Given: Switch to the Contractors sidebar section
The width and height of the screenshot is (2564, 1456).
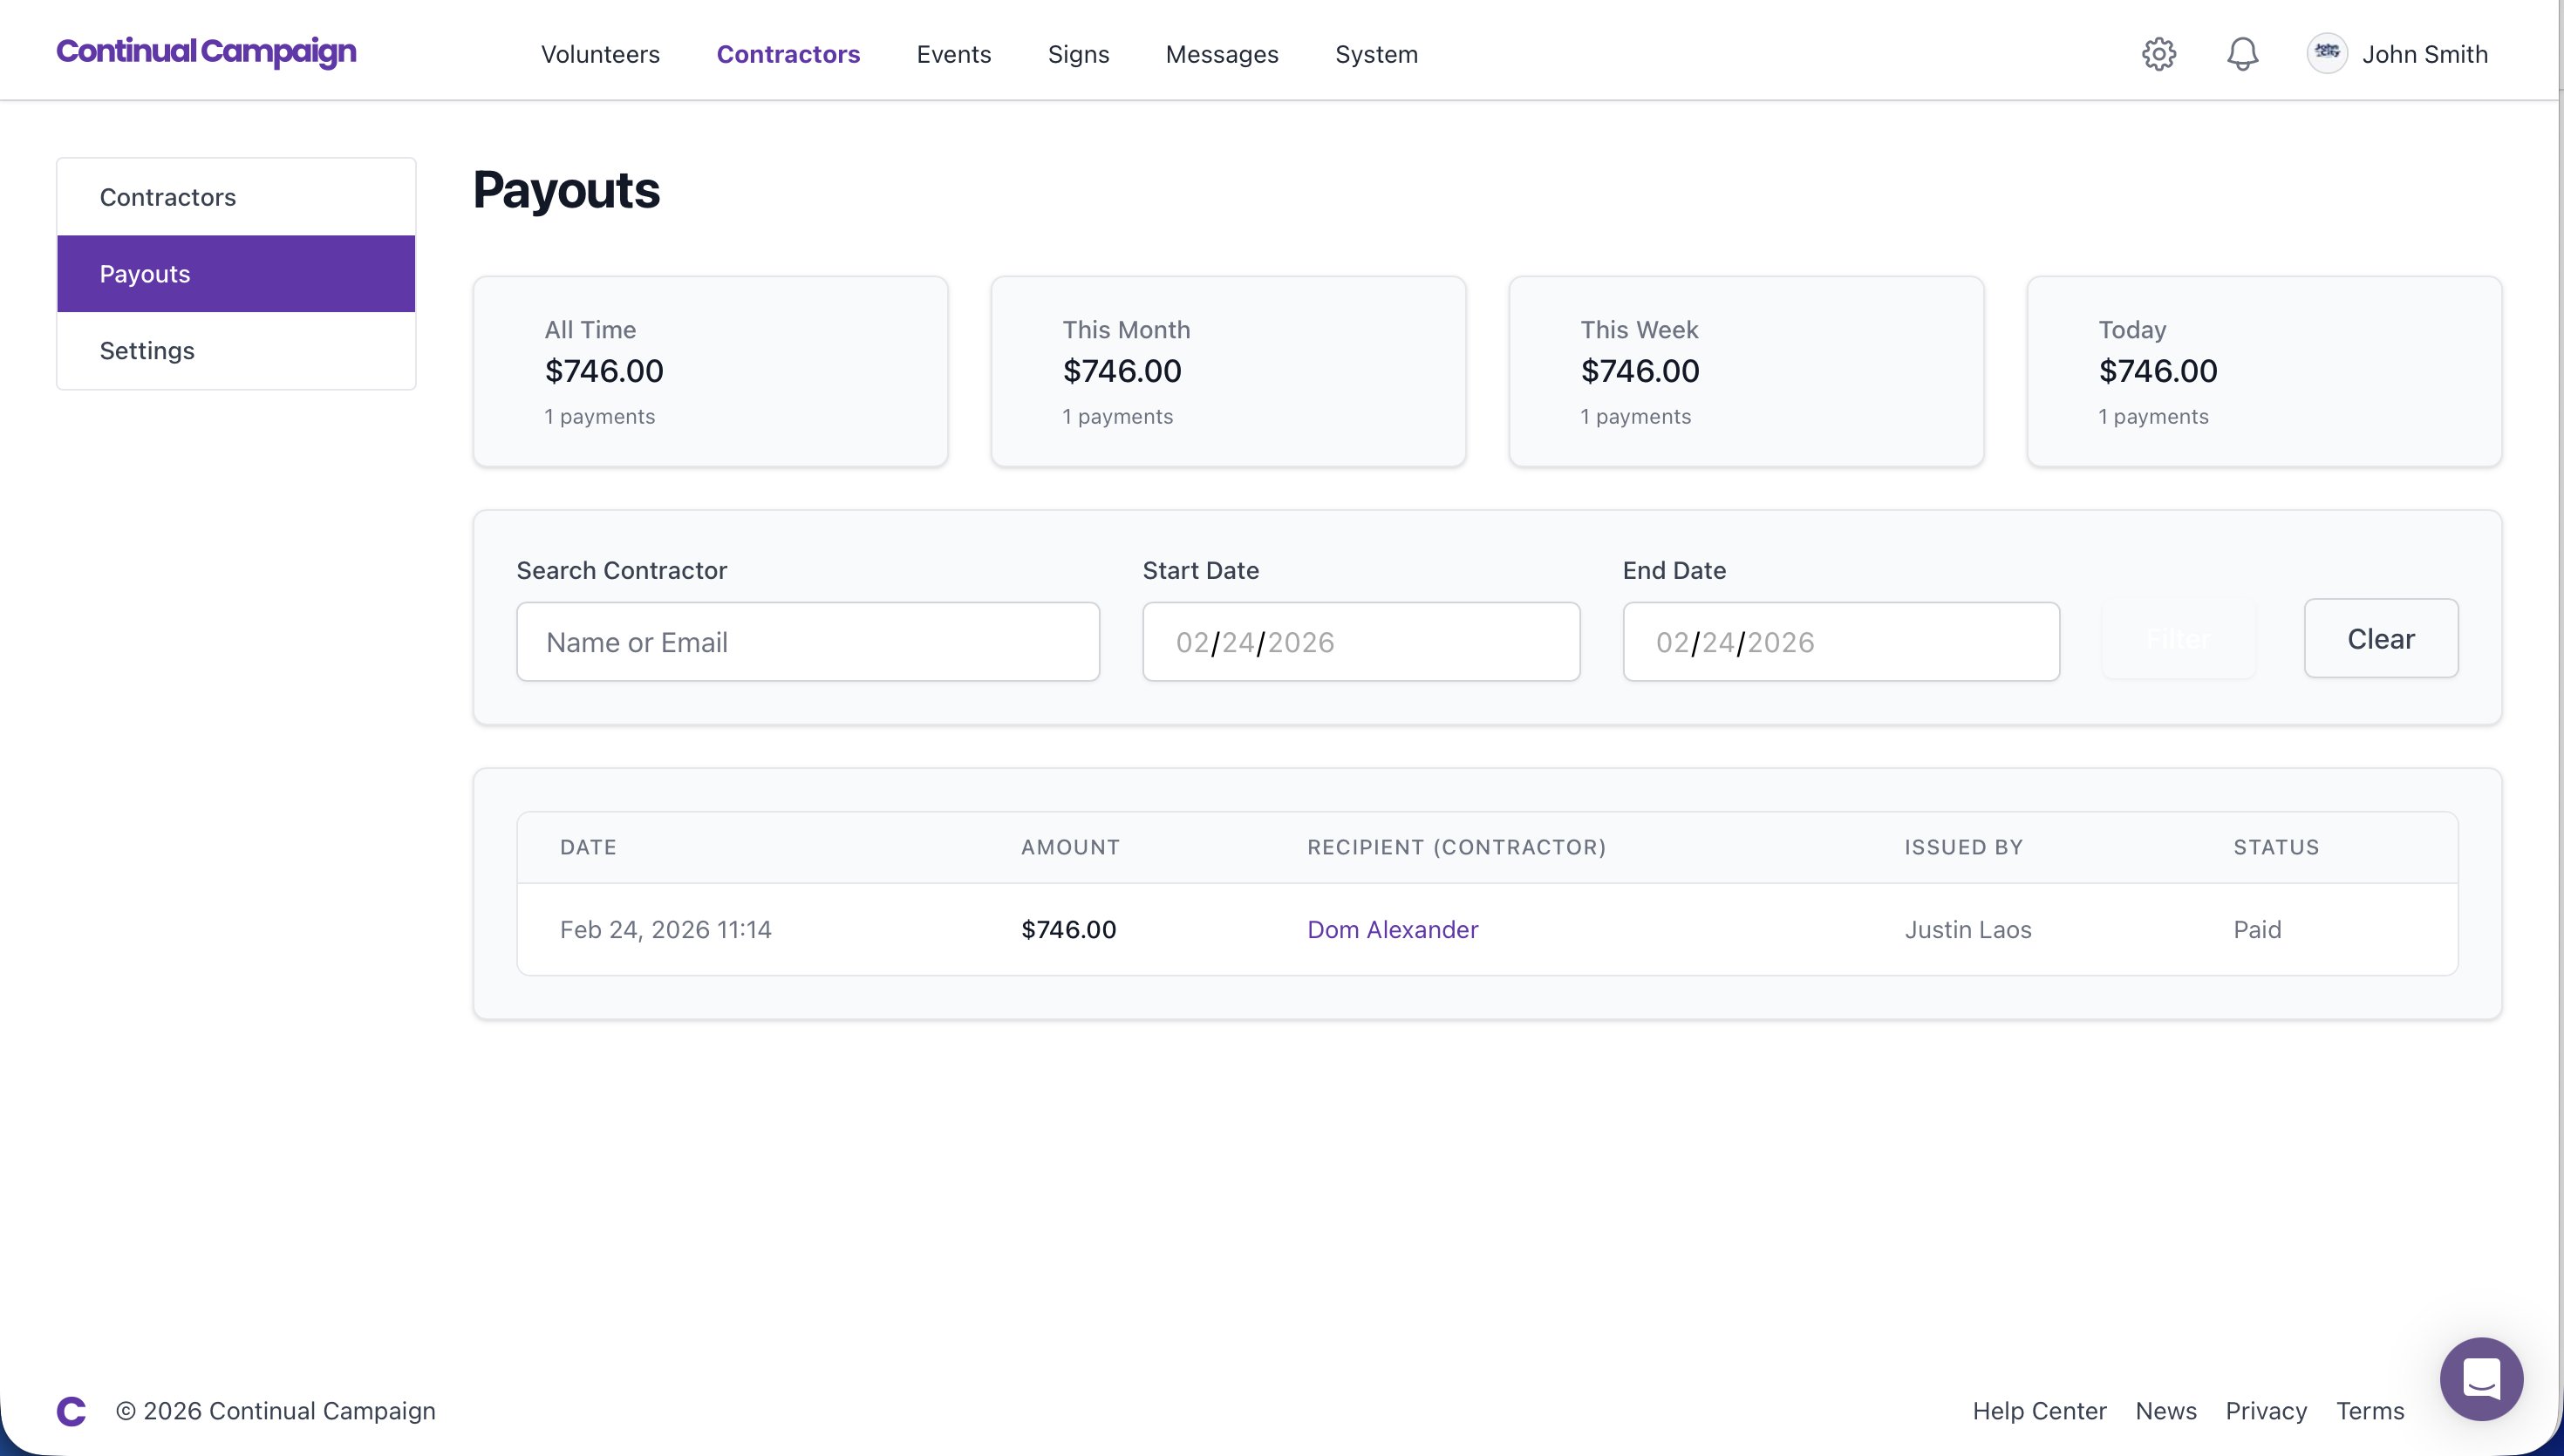Looking at the screenshot, I should (x=168, y=196).
